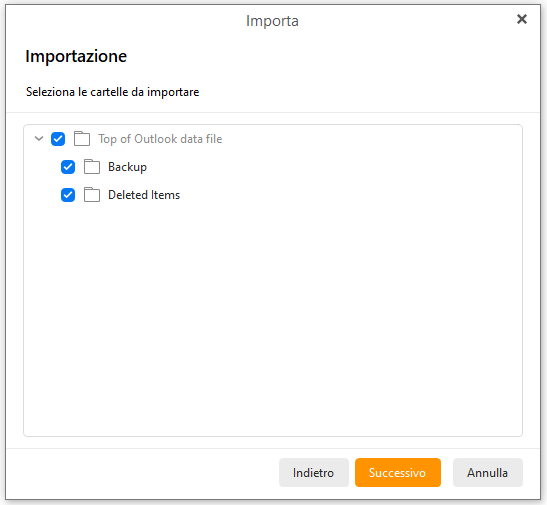Uncheck the Backup folder checkbox
The image size is (547, 505).
(x=68, y=167)
